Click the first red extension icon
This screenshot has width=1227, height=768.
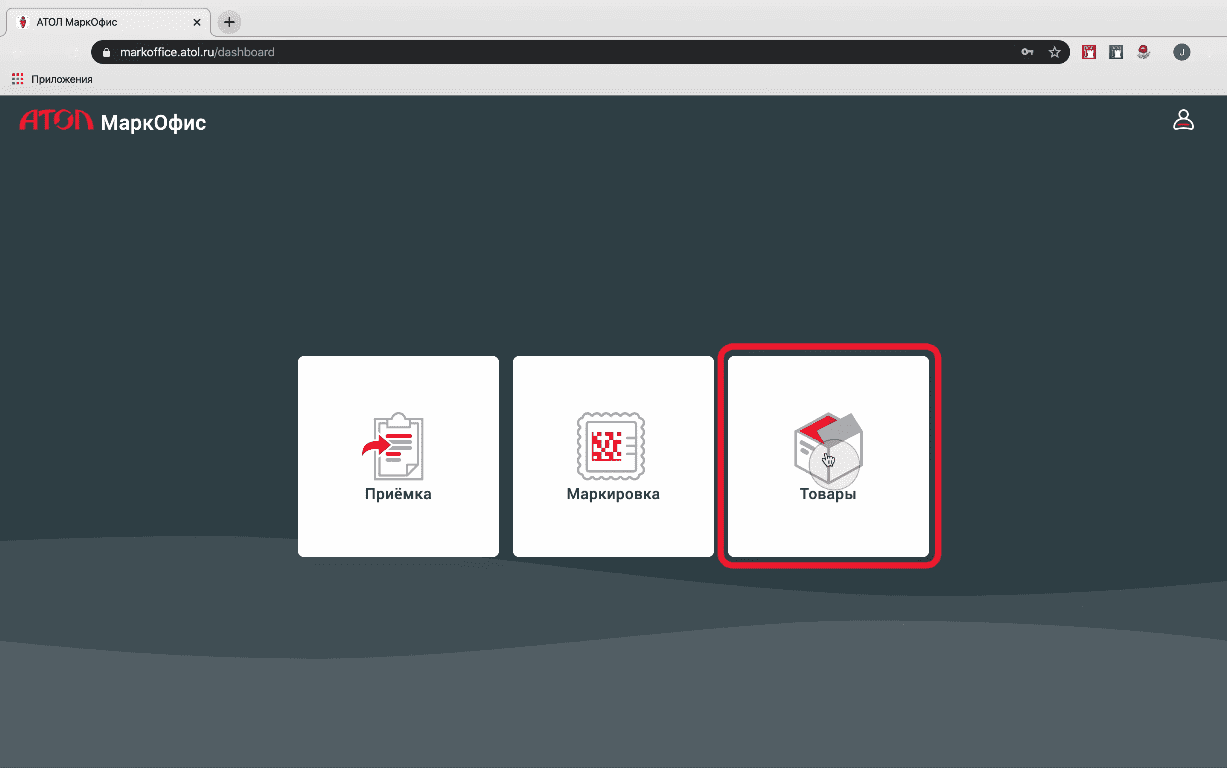[x=1089, y=52]
